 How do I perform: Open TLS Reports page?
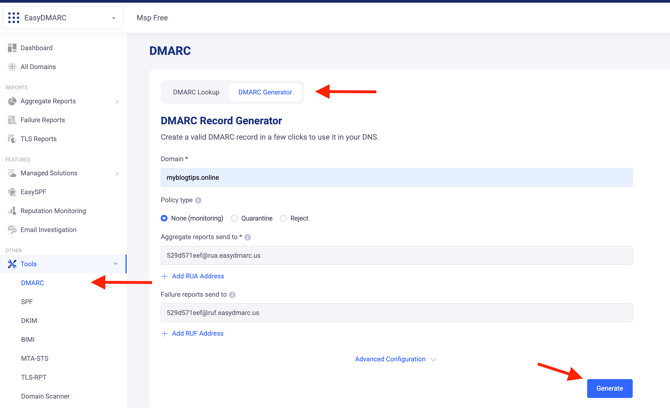38,139
